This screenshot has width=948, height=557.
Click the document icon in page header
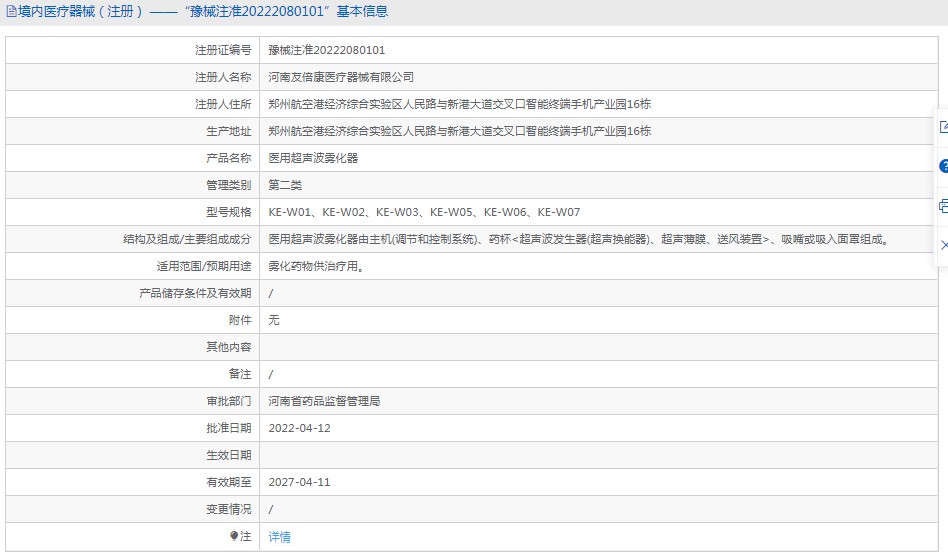coord(11,12)
